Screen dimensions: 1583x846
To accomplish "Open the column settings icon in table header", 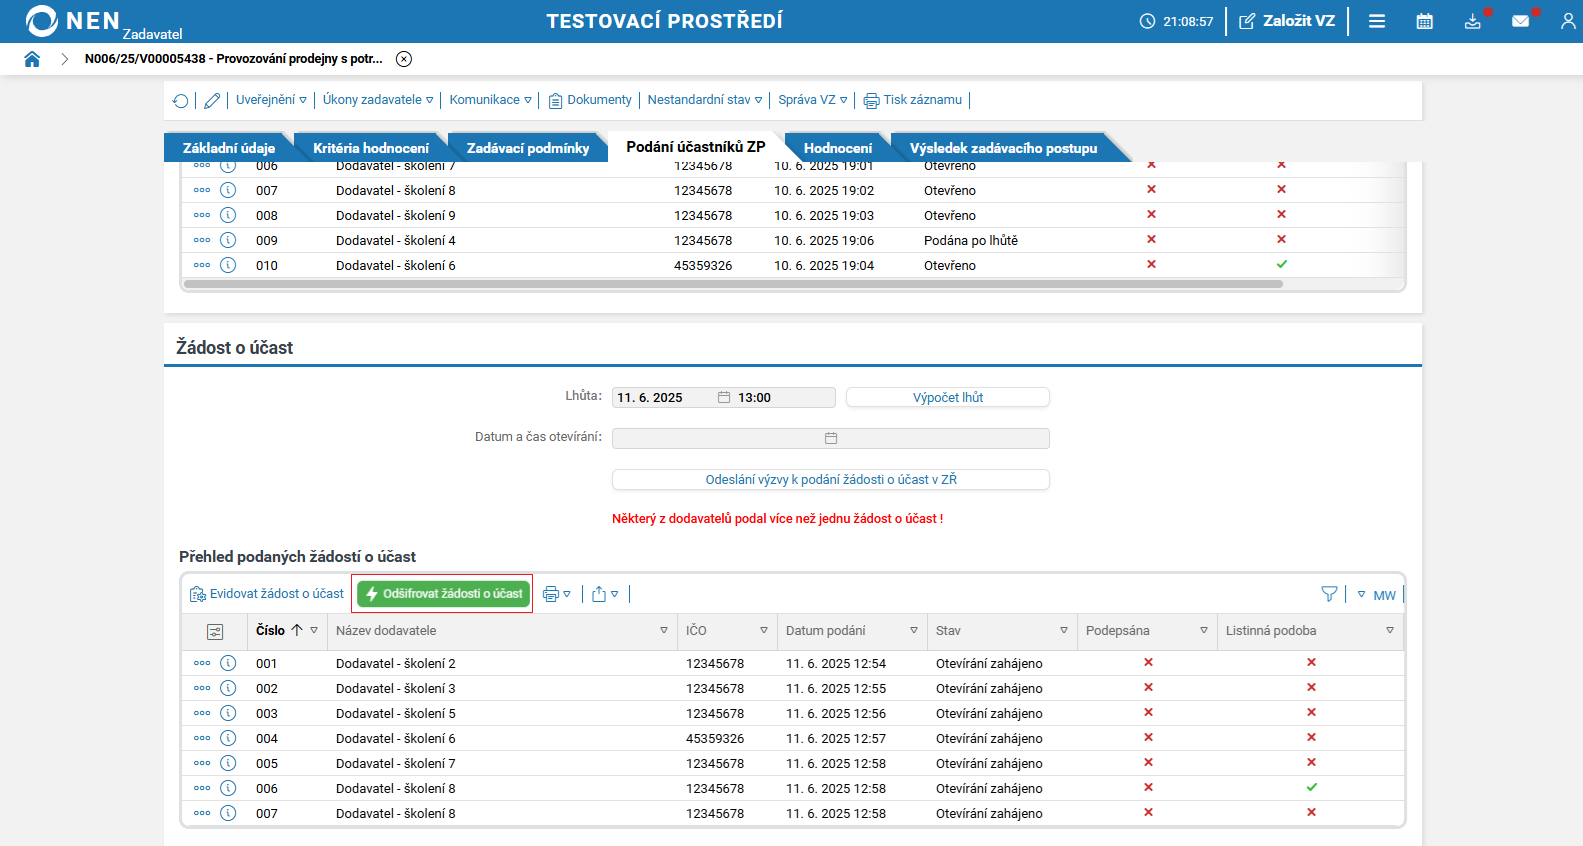I will pyautogui.click(x=215, y=631).
